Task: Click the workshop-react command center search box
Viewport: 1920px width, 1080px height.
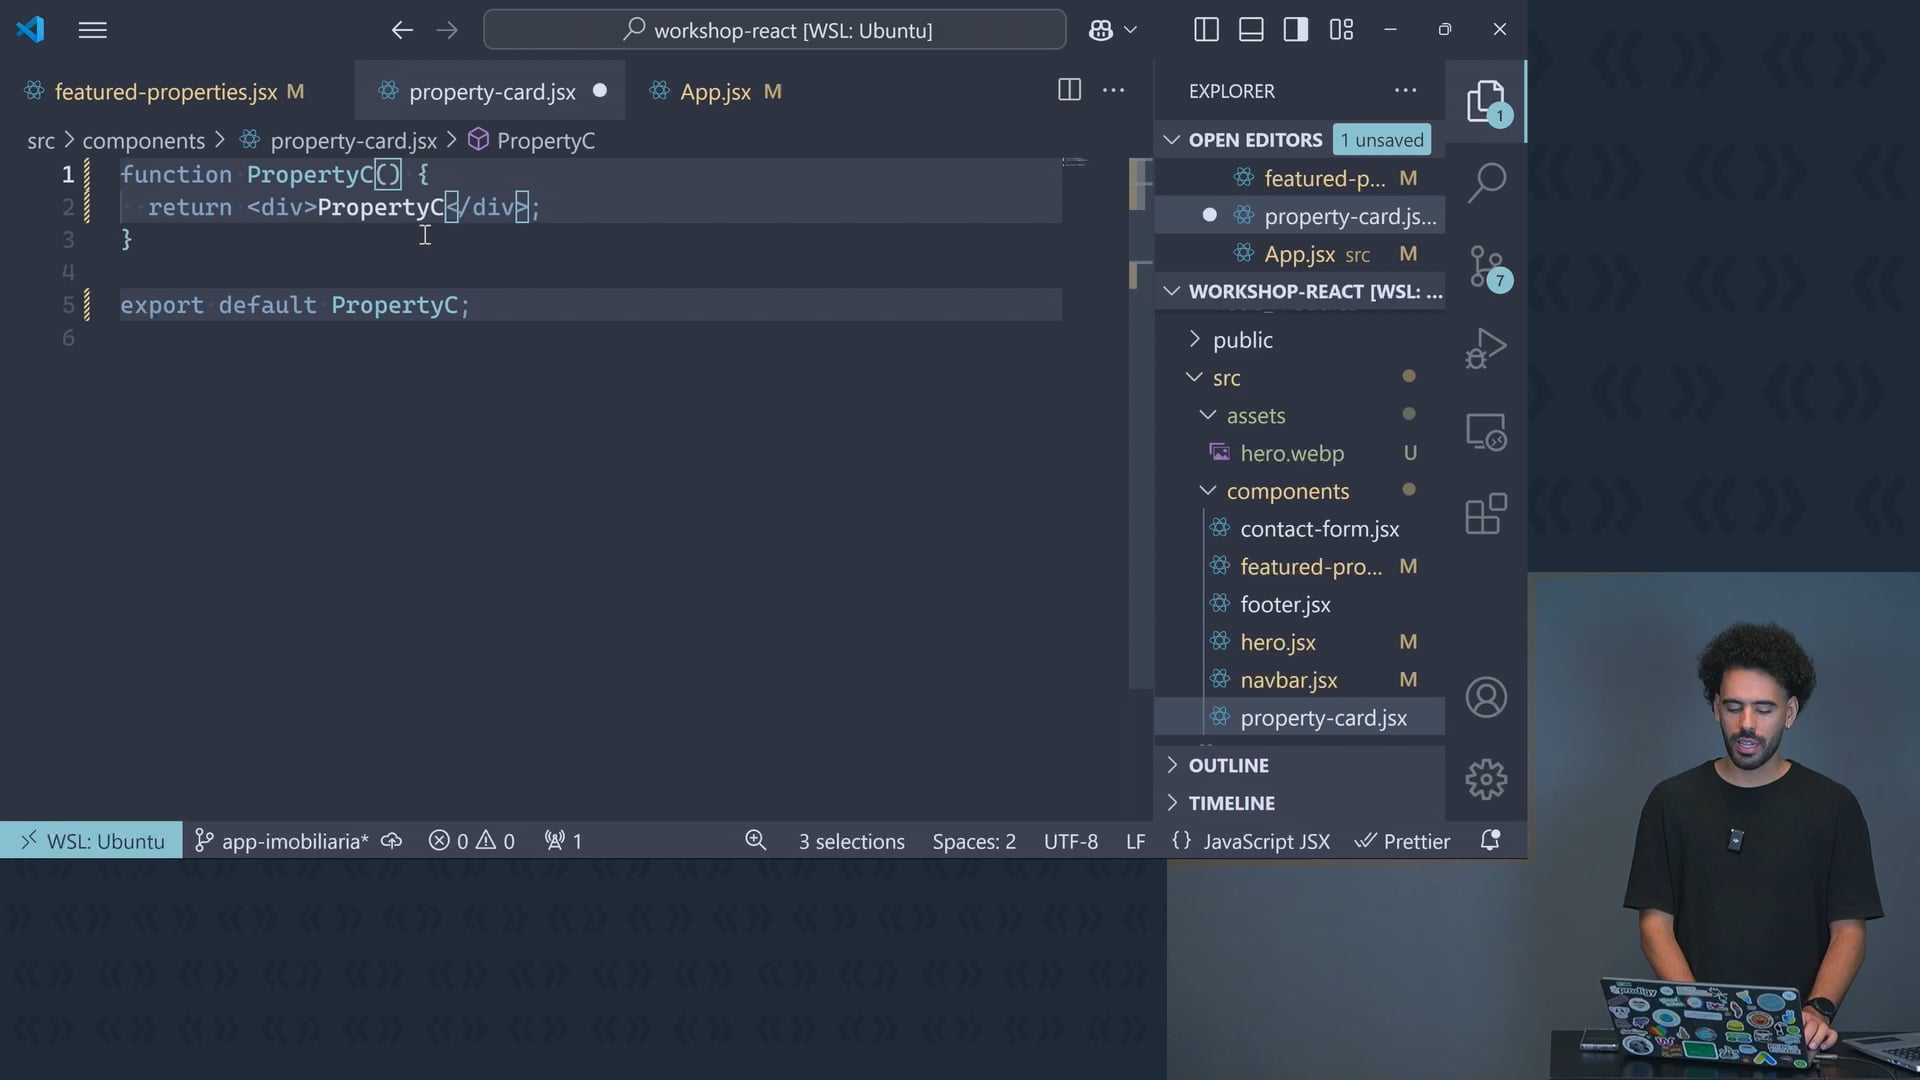Action: [775, 30]
